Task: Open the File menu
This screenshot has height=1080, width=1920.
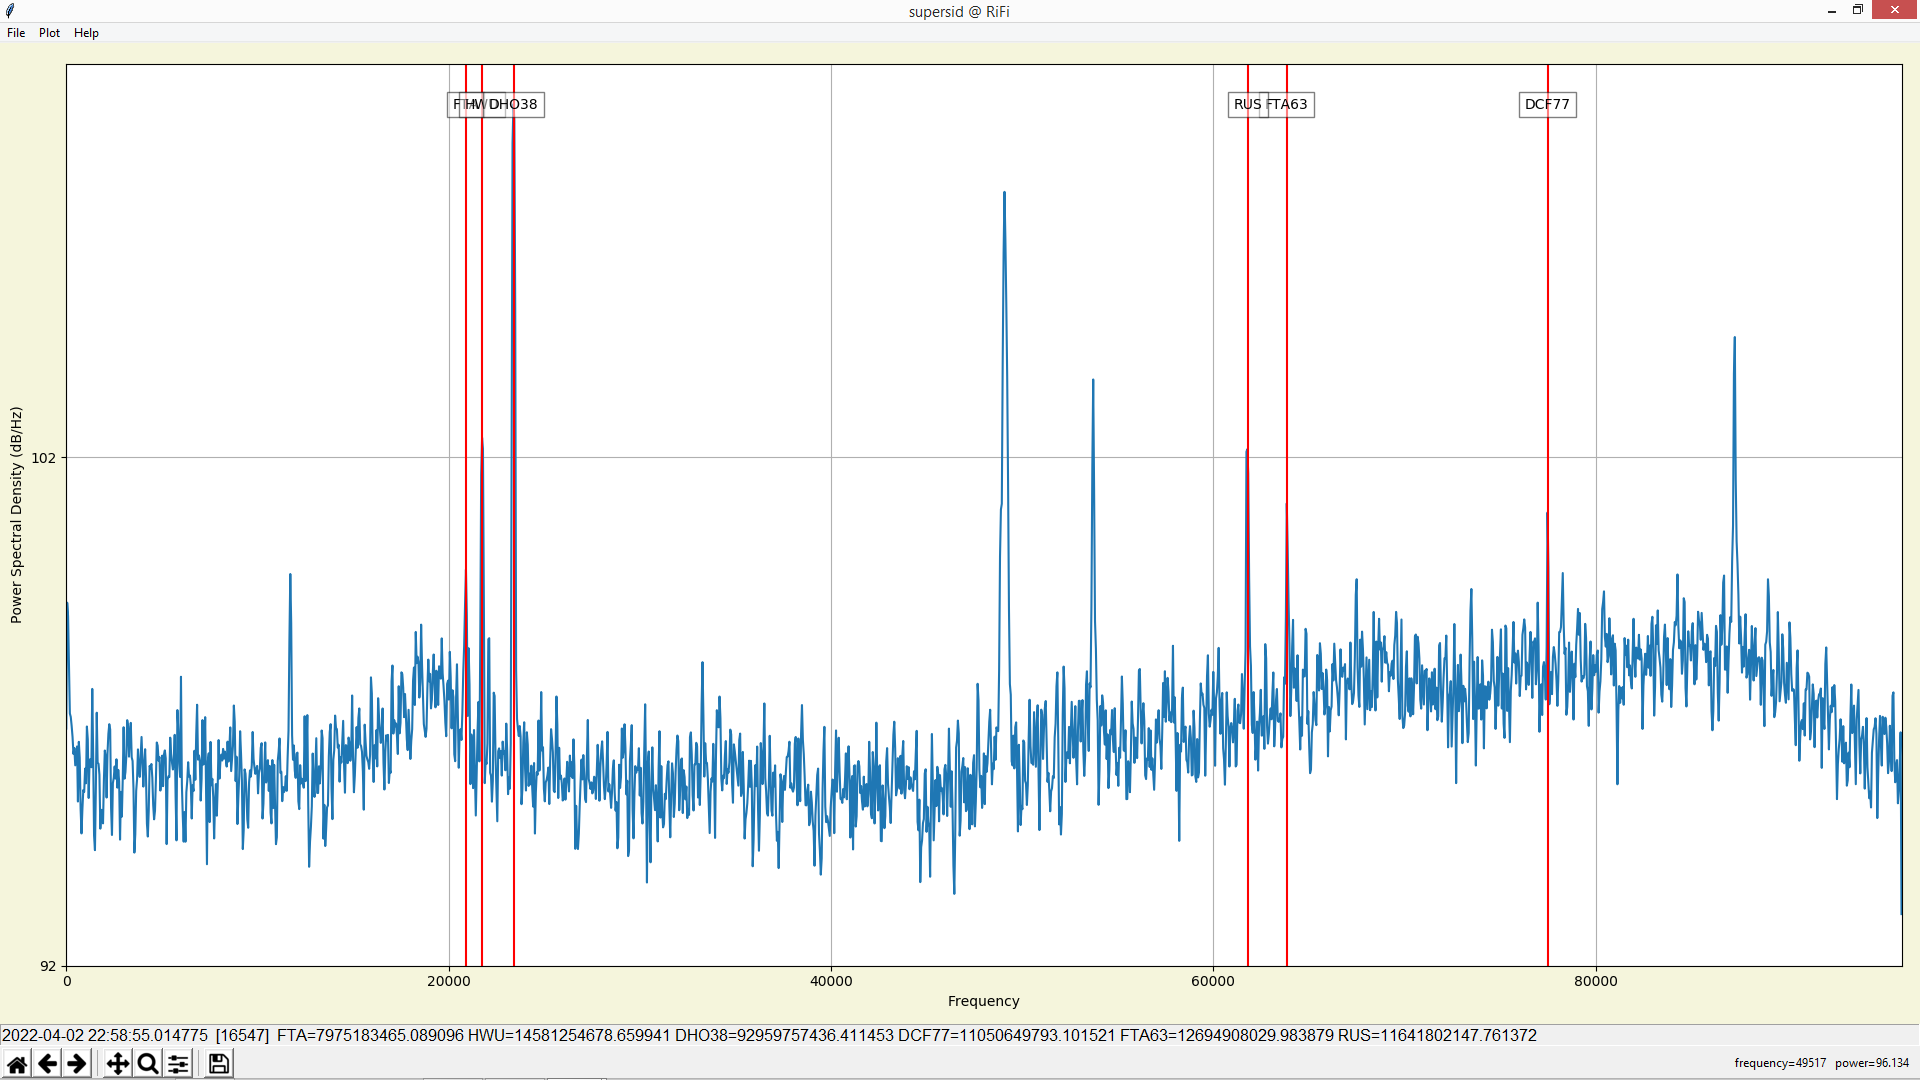Action: pyautogui.click(x=16, y=33)
